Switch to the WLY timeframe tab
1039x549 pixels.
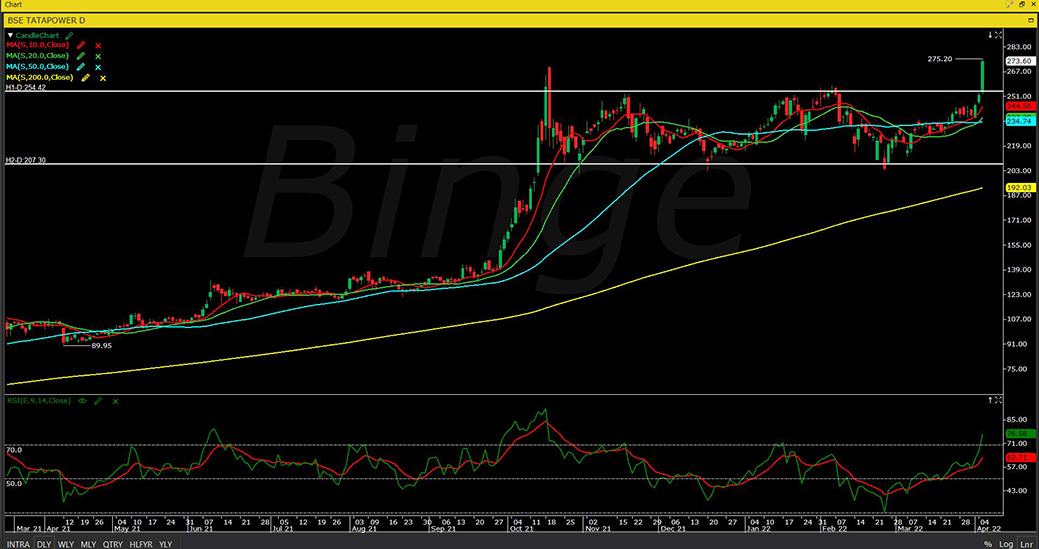coord(66,544)
